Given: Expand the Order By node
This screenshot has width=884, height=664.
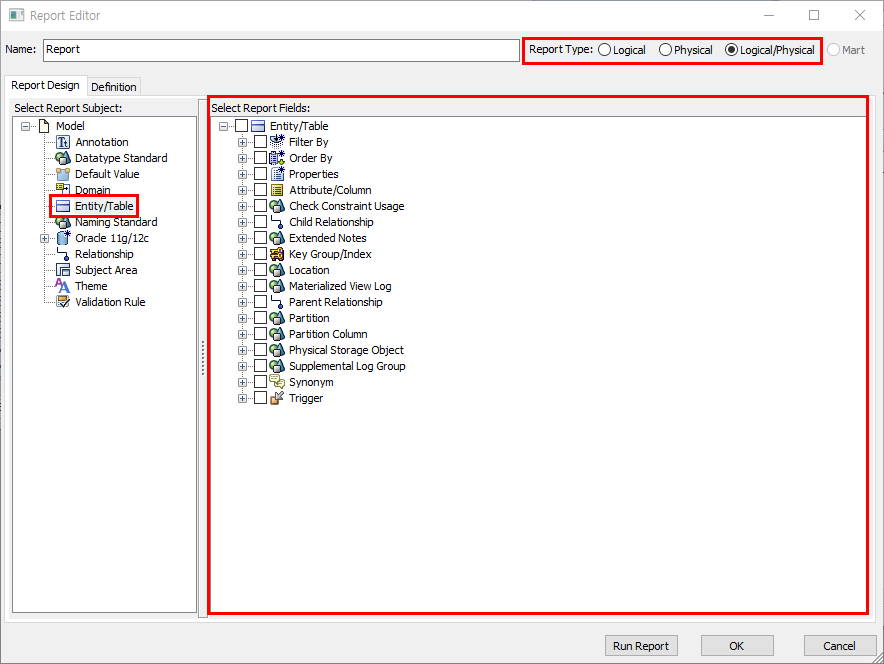Looking at the screenshot, I should [242, 158].
